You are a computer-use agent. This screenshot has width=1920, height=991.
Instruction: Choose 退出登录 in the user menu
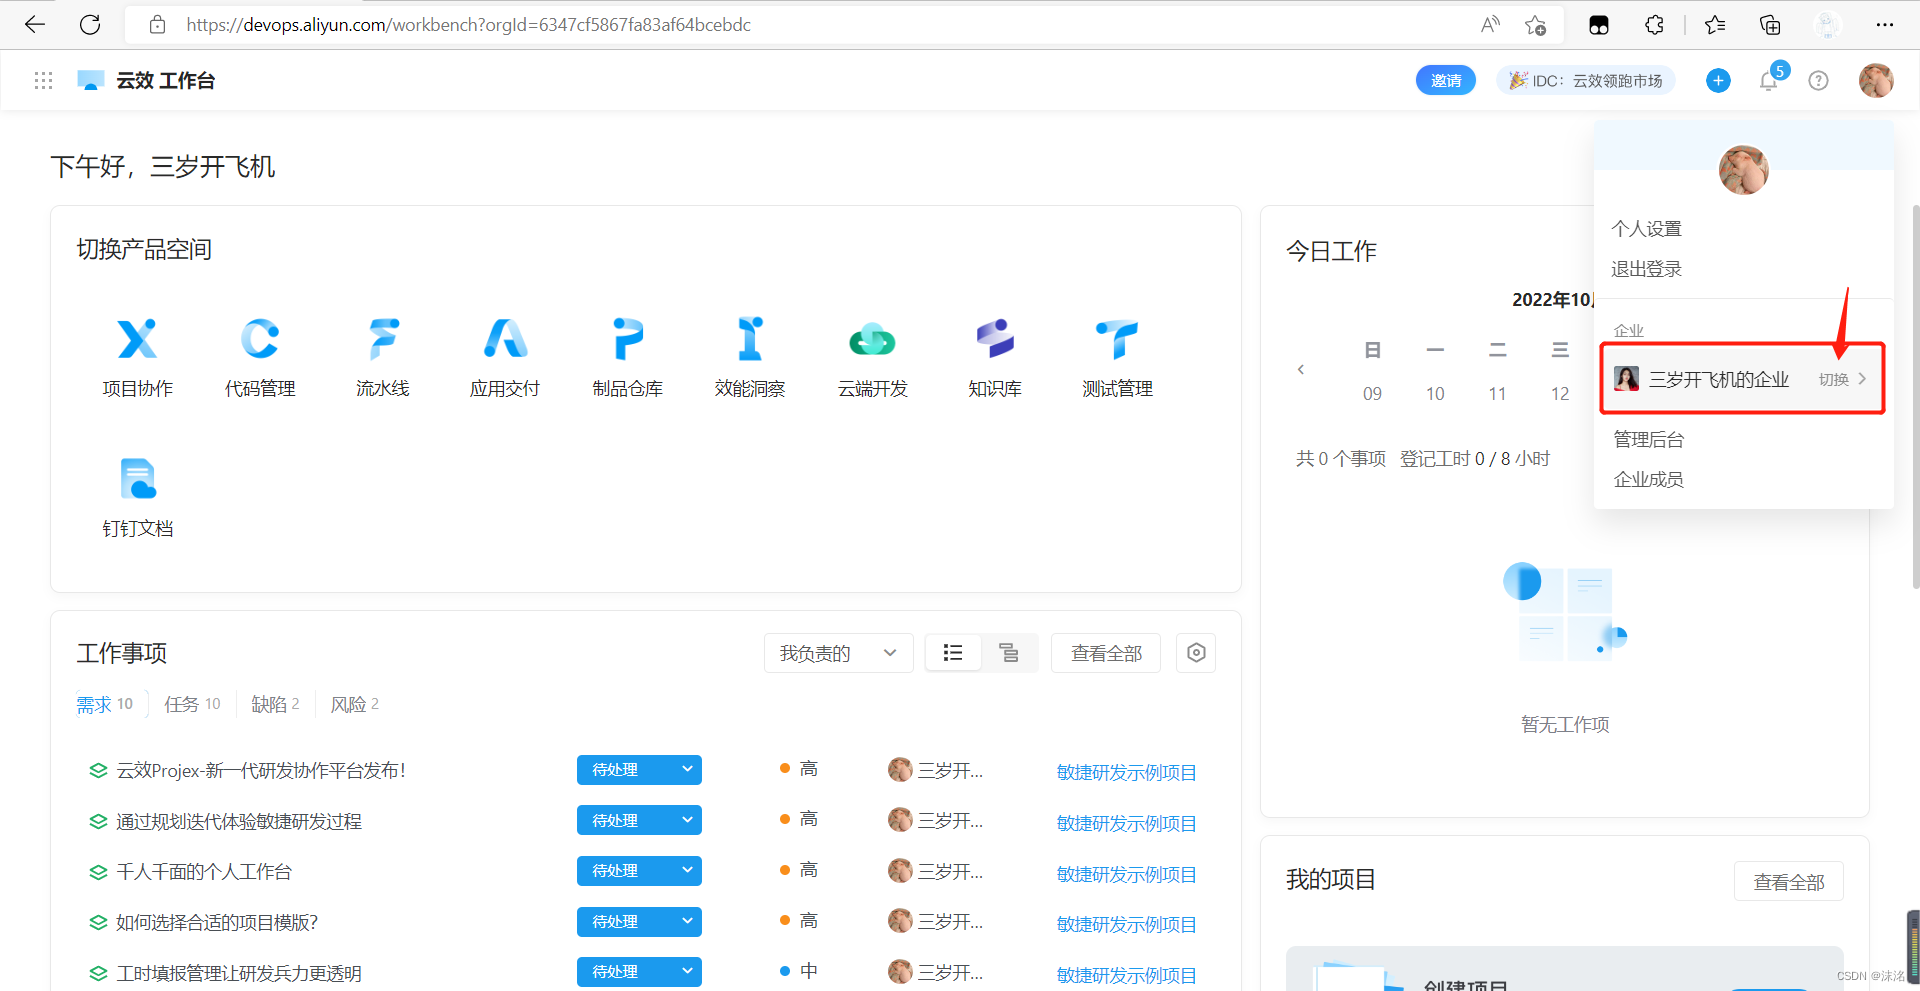[1647, 269]
